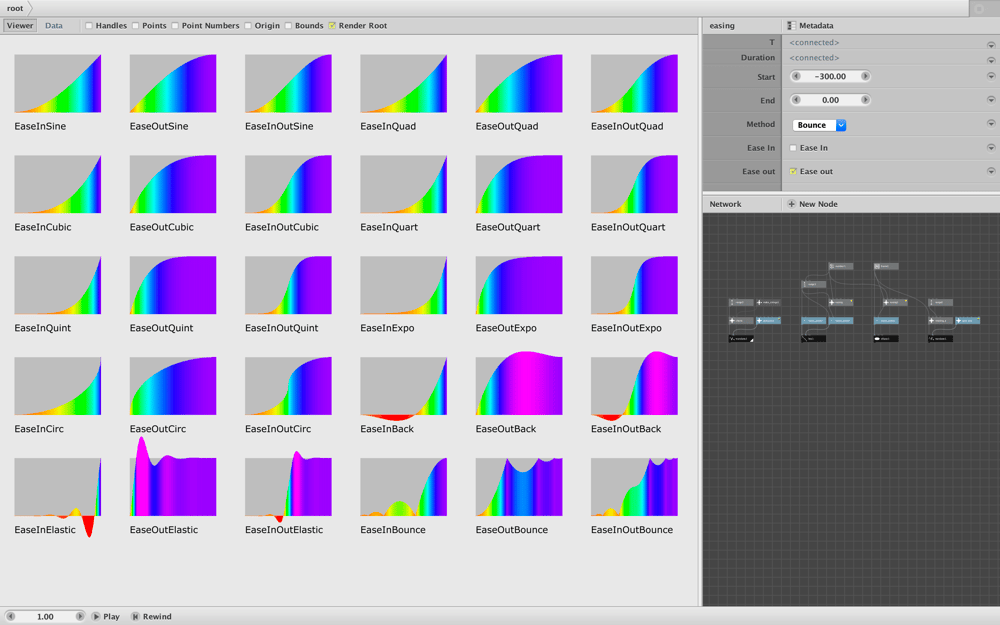Click the Metadata button label

(x=816, y=26)
